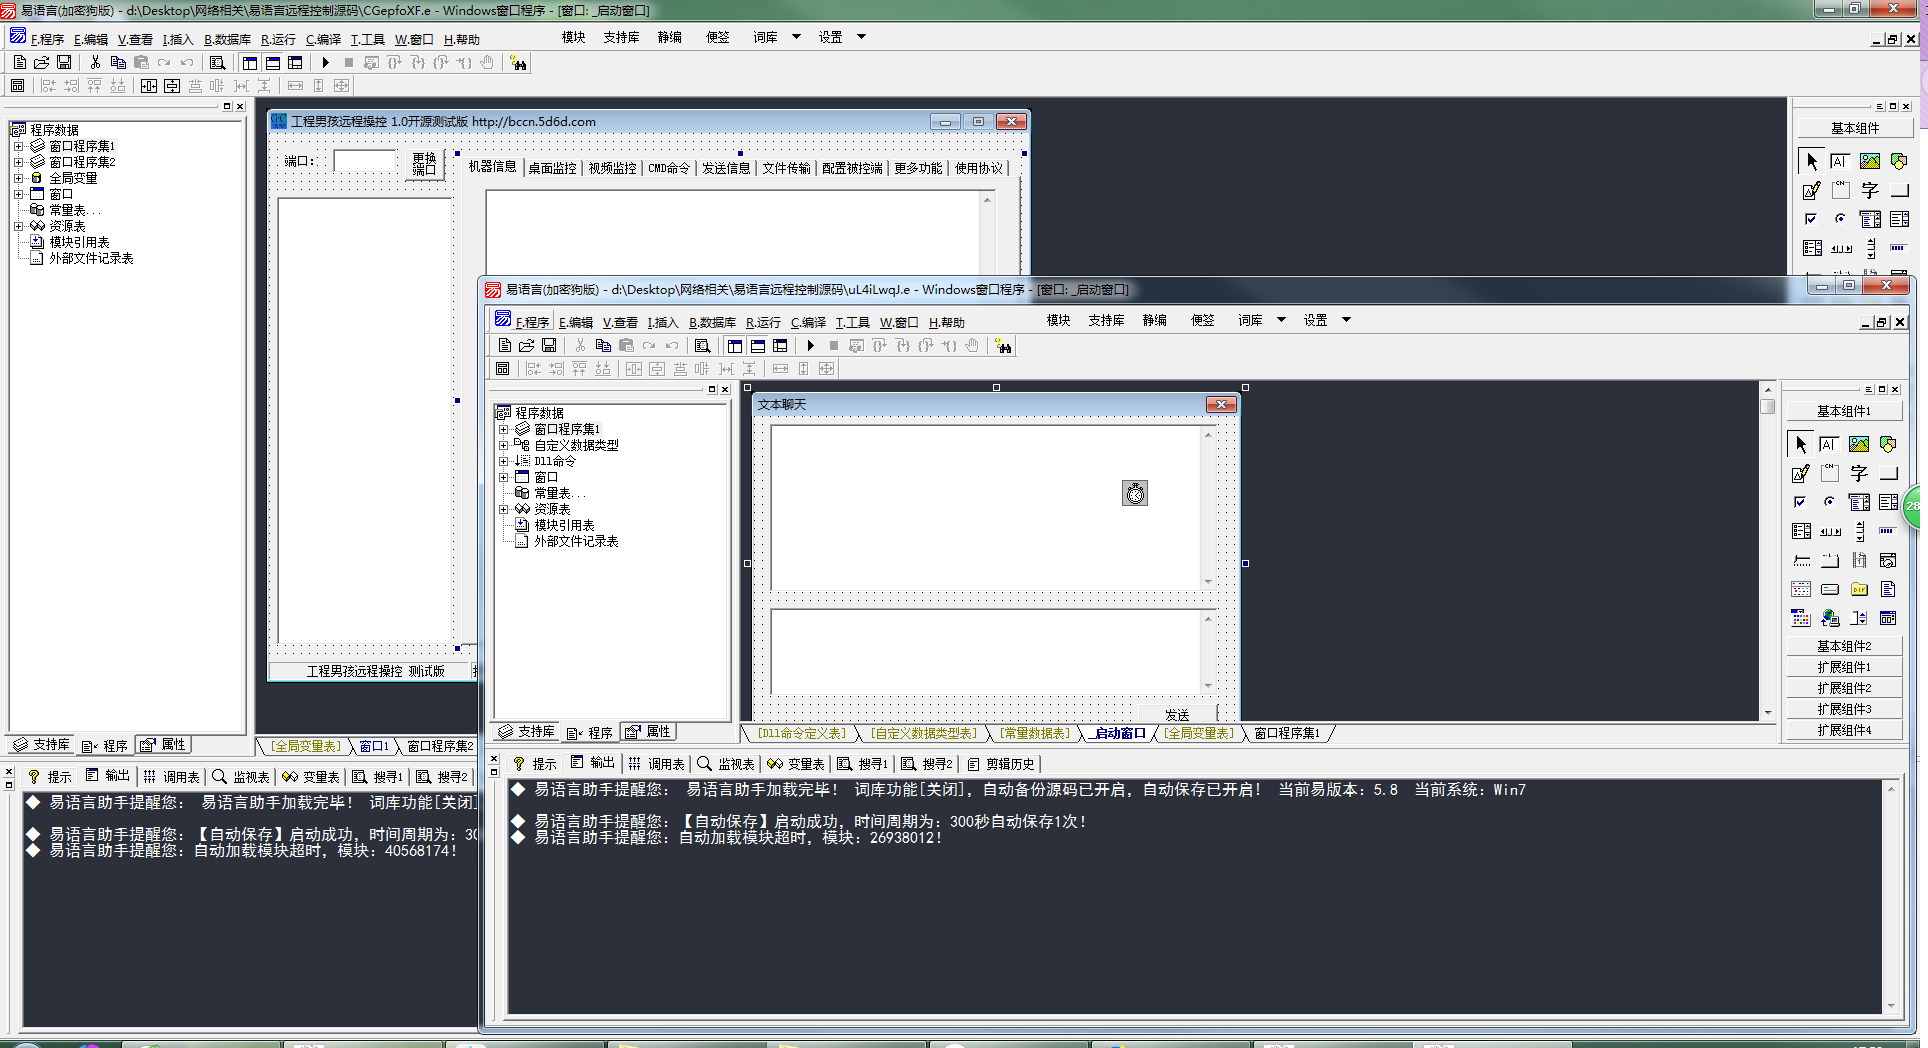The width and height of the screenshot is (1928, 1048).
Task: Expand Dll命令 node in front window tree
Action: click(x=503, y=461)
